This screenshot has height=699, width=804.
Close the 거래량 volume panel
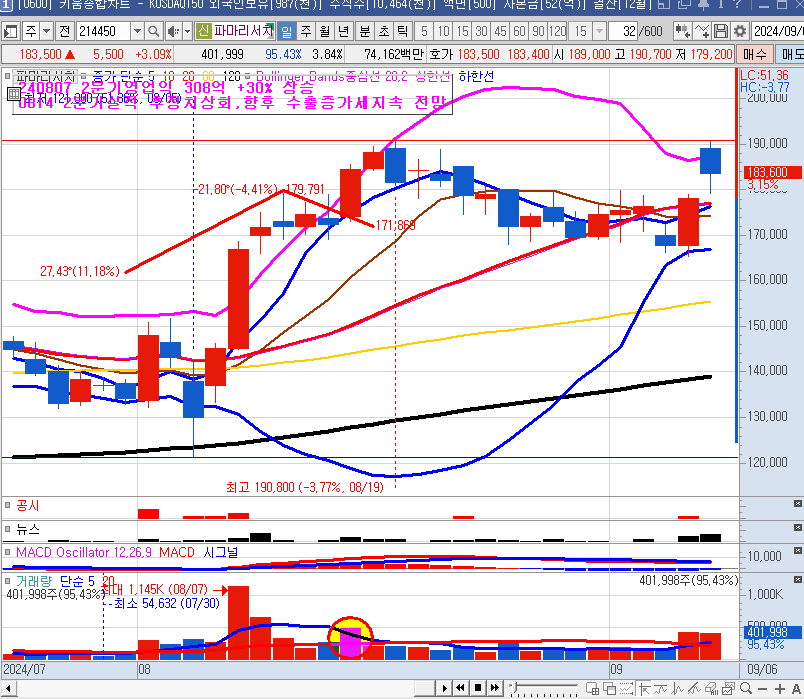[x=798, y=580]
